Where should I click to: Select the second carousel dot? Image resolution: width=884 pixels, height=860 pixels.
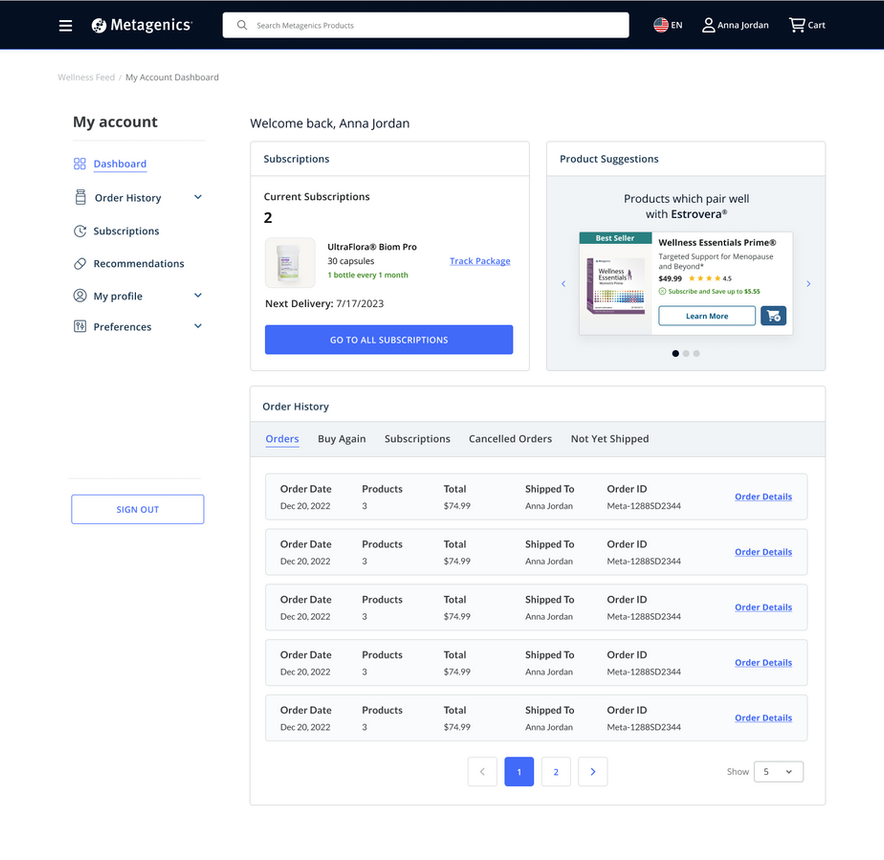pos(686,354)
